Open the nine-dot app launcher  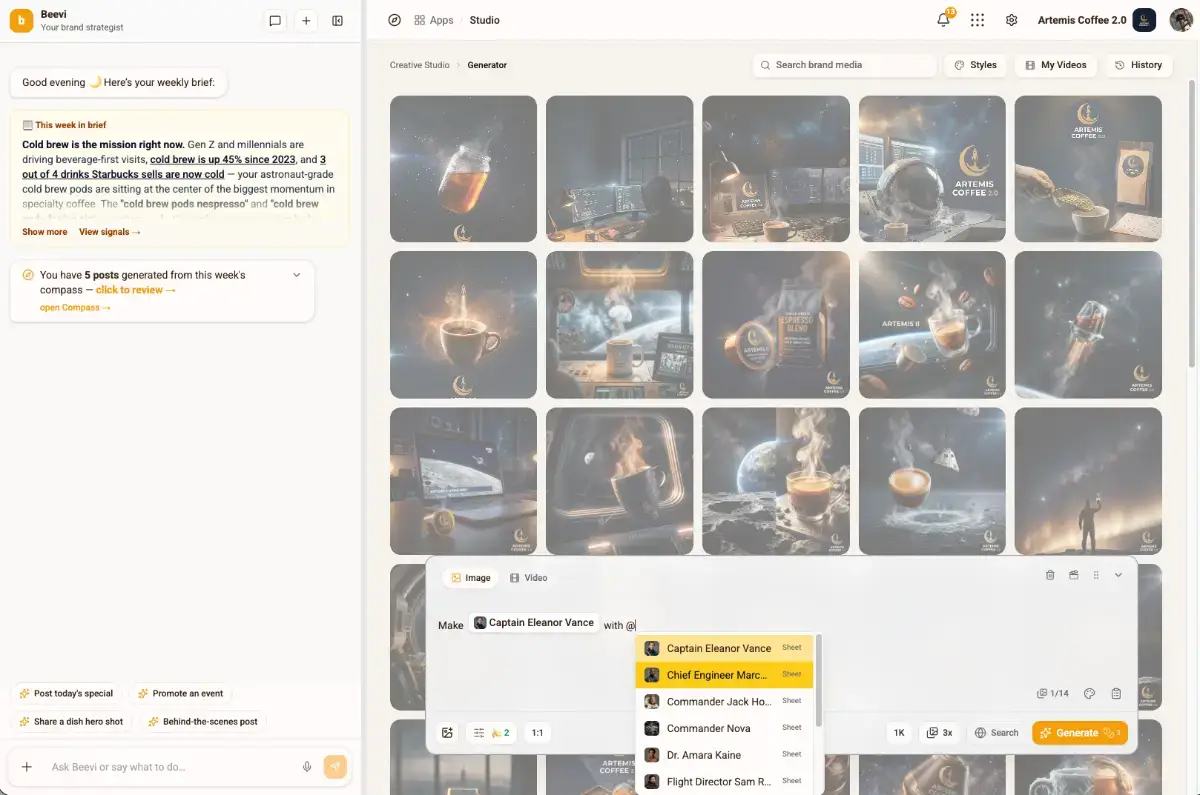coord(978,20)
